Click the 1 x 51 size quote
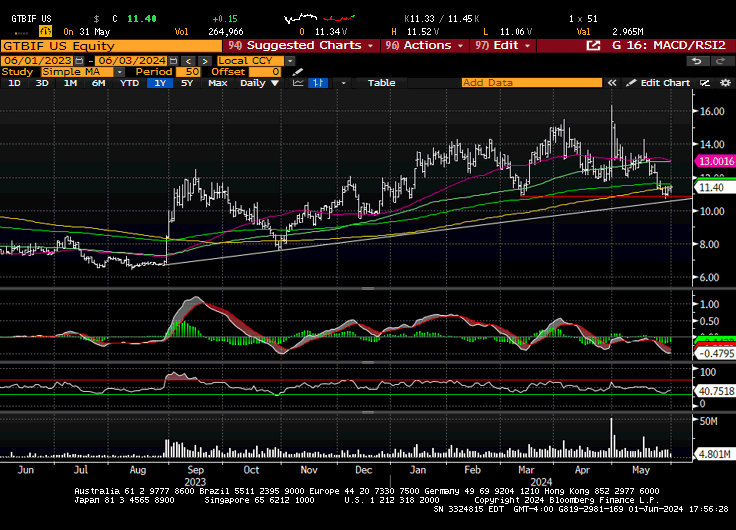This screenshot has width=736, height=530. tap(583, 19)
